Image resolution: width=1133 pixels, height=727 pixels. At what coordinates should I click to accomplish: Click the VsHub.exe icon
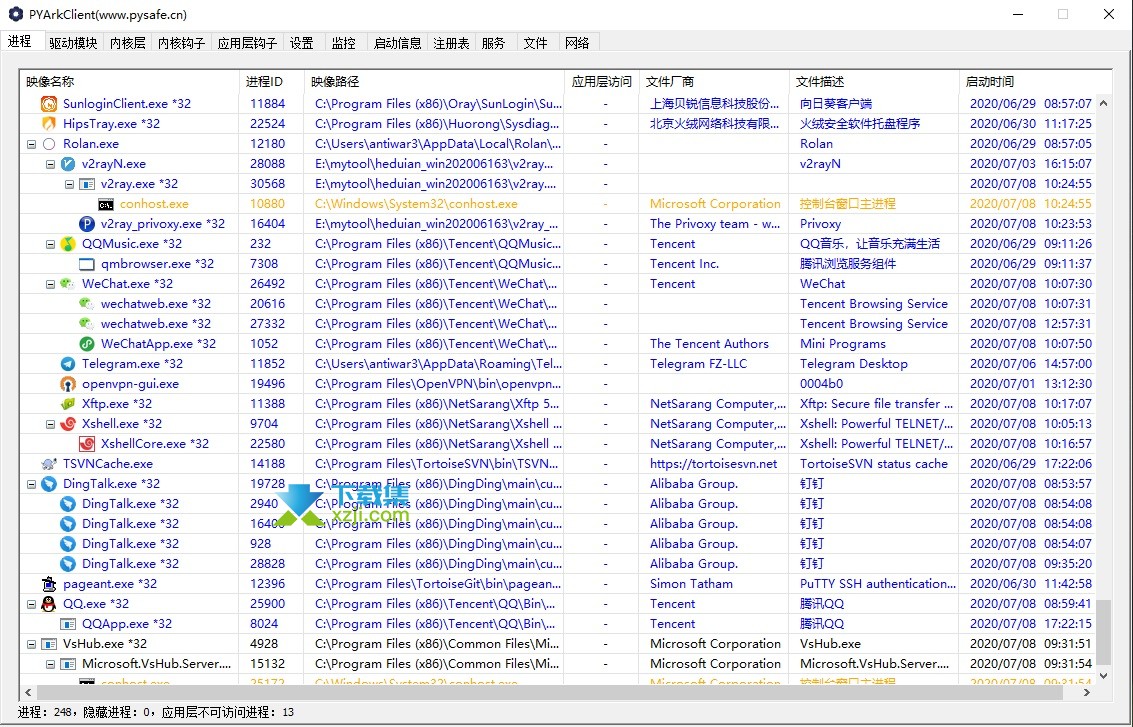48,644
